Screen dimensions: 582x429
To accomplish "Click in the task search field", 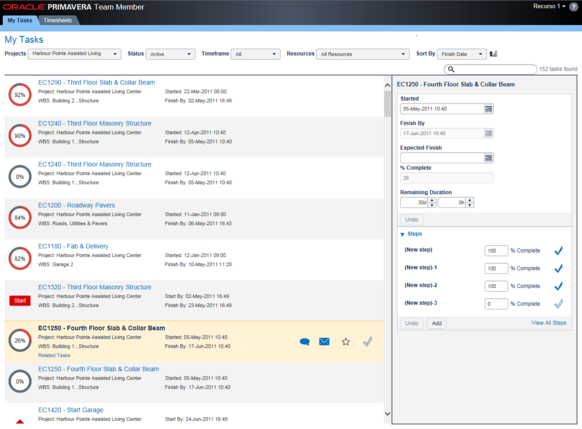I will [490, 69].
